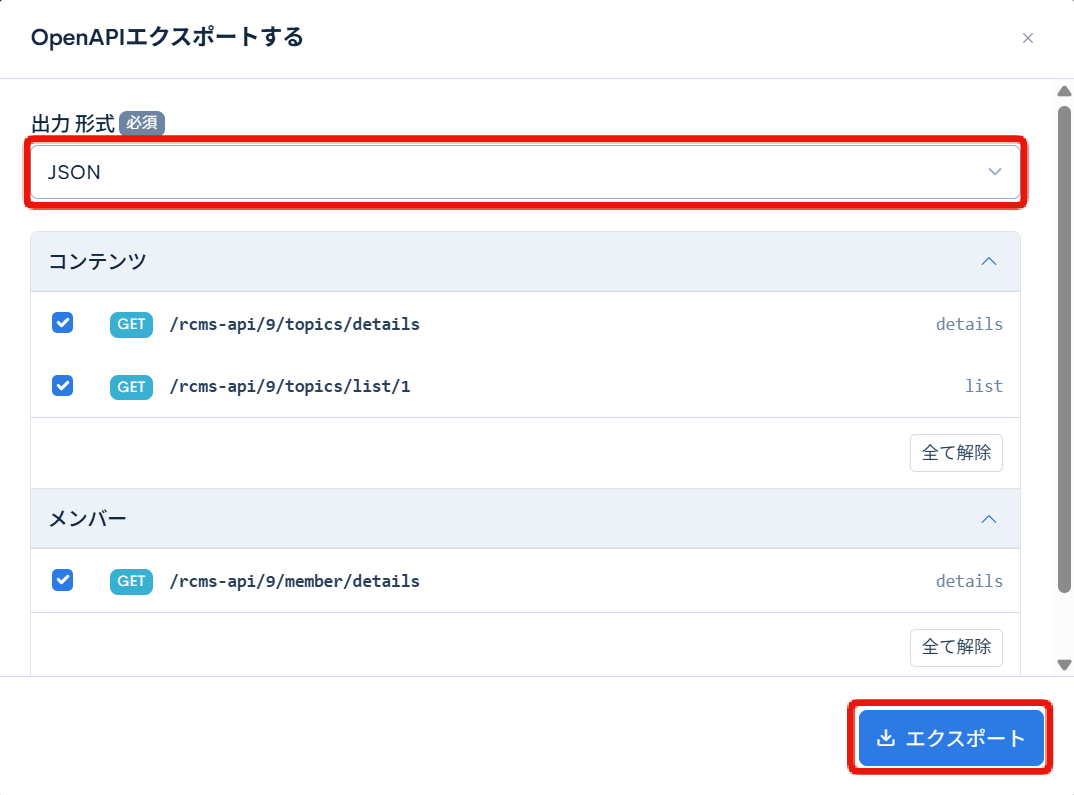The image size is (1074, 795).
Task: Uncheck the /rcms-api/9/member/details endpoint
Action: tap(62, 580)
